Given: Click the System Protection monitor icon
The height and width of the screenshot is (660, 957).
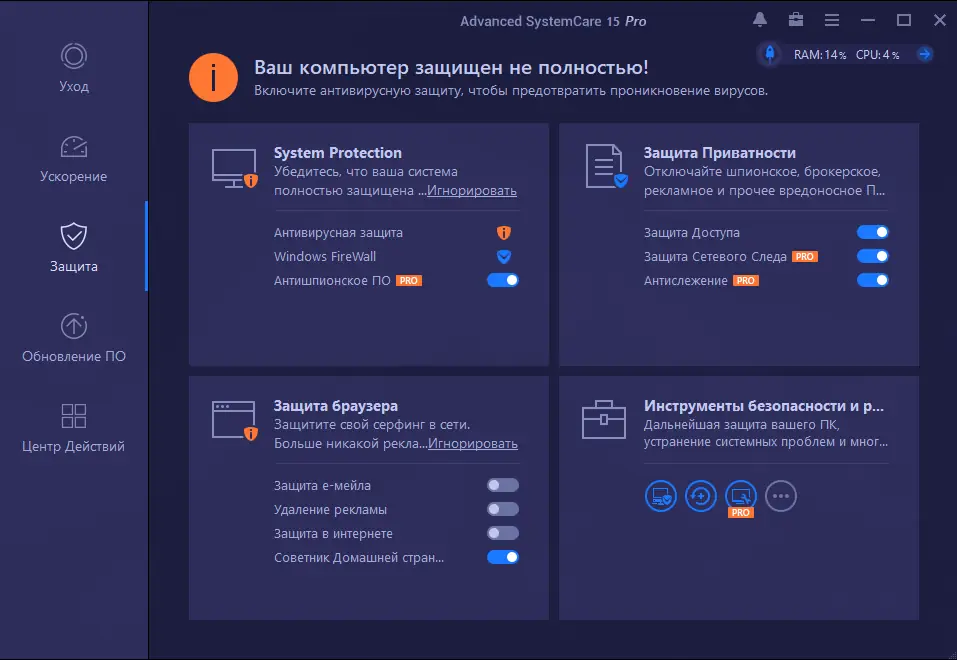Looking at the screenshot, I should (234, 169).
